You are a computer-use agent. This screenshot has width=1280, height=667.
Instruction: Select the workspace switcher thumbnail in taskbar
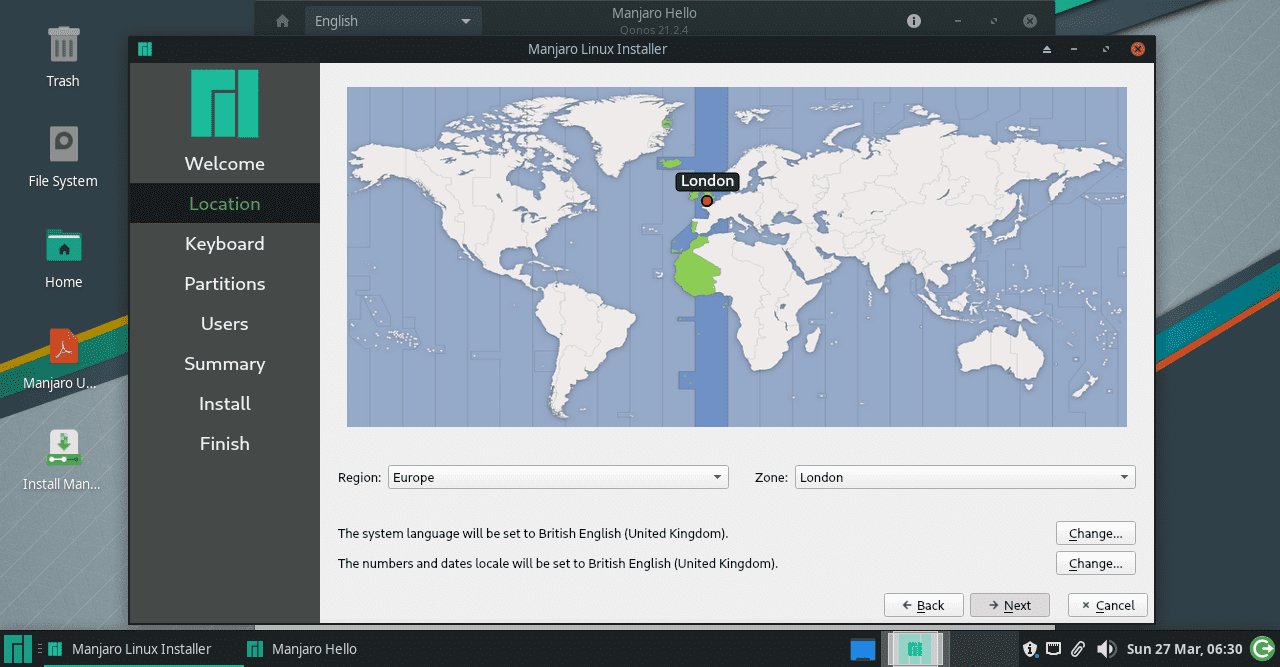913,649
